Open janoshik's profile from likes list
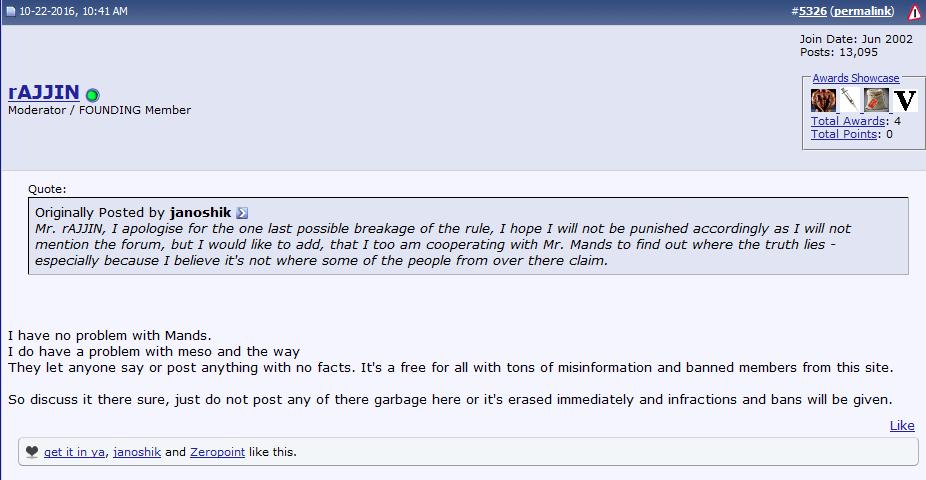Viewport: 926px width, 480px height. coord(137,452)
